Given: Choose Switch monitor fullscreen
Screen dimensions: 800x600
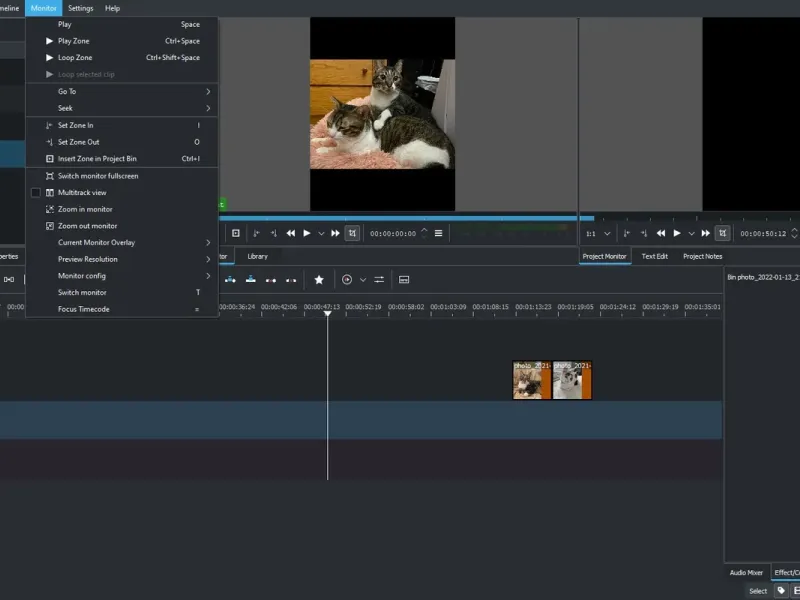Looking at the screenshot, I should click(x=98, y=176).
